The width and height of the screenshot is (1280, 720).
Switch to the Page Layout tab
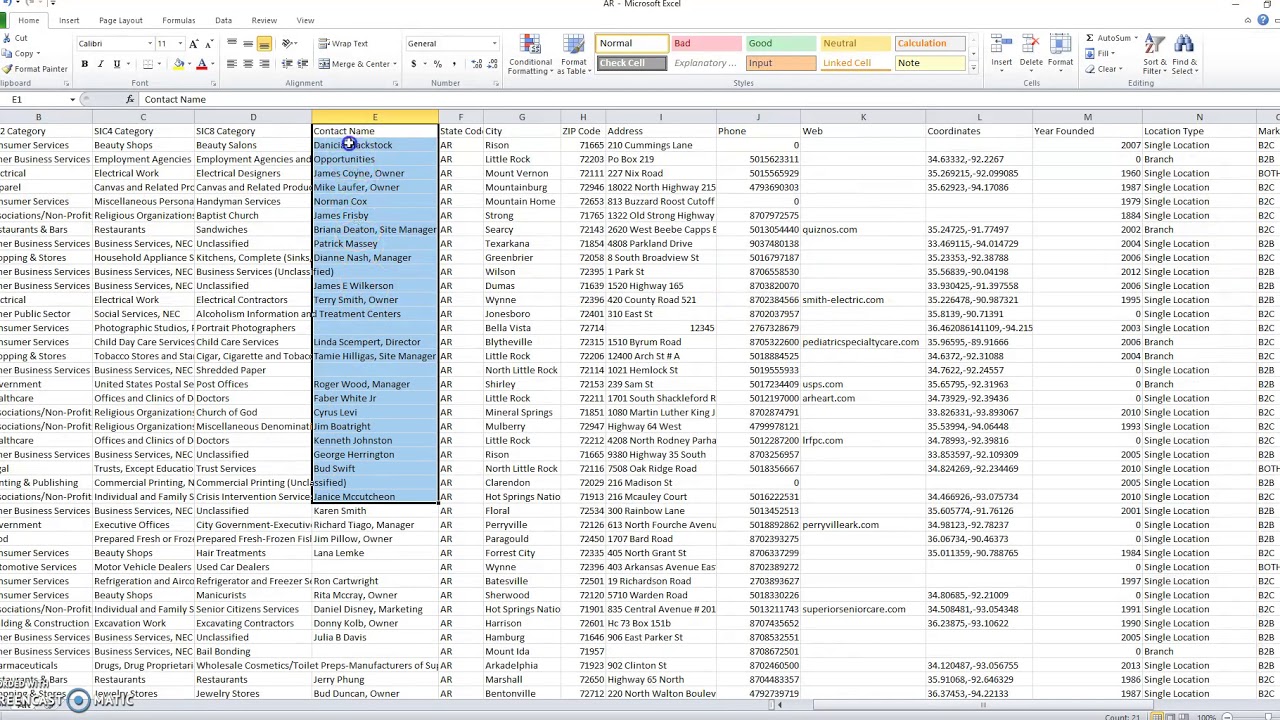[120, 20]
